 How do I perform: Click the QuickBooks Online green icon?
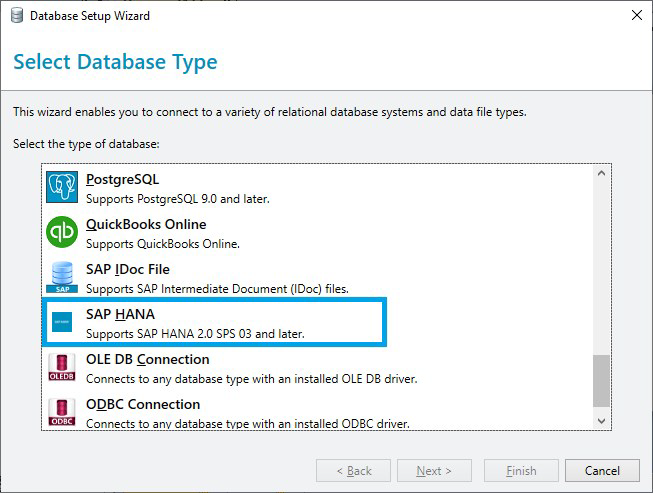[62, 232]
